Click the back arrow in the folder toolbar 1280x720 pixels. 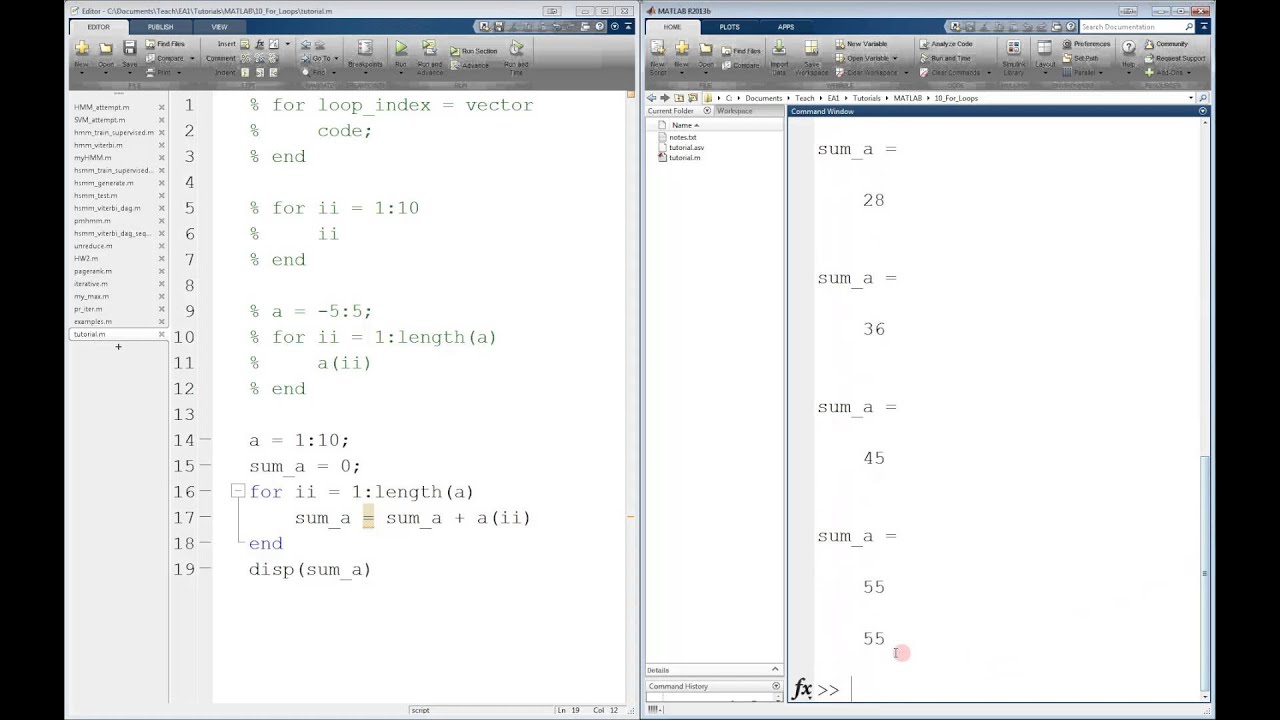point(652,98)
